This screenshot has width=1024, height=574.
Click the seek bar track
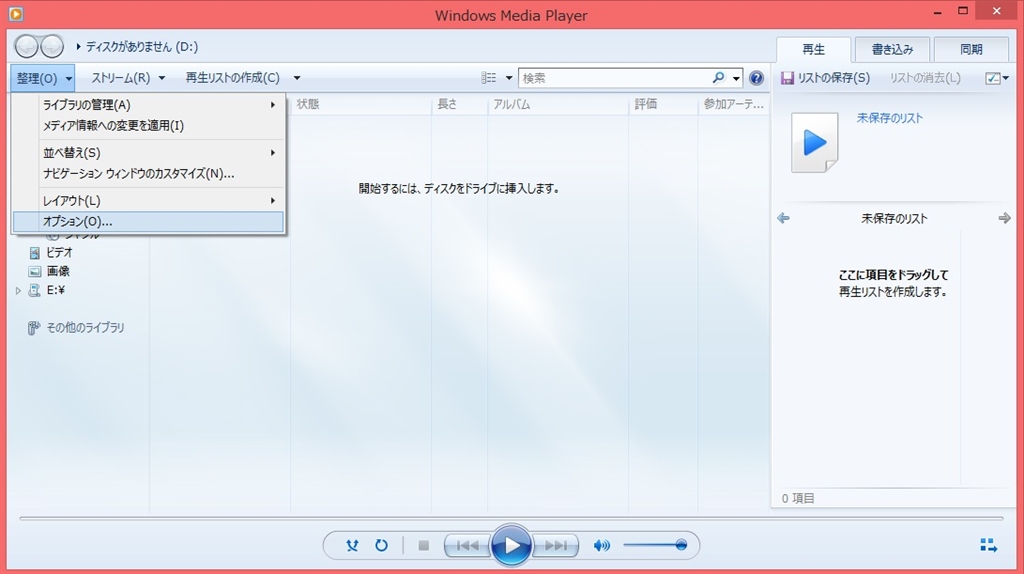pyautogui.click(x=511, y=518)
